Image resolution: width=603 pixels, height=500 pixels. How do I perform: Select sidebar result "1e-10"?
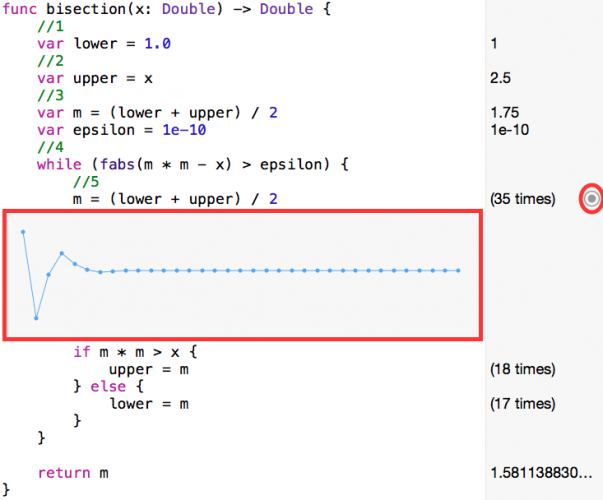pos(510,130)
